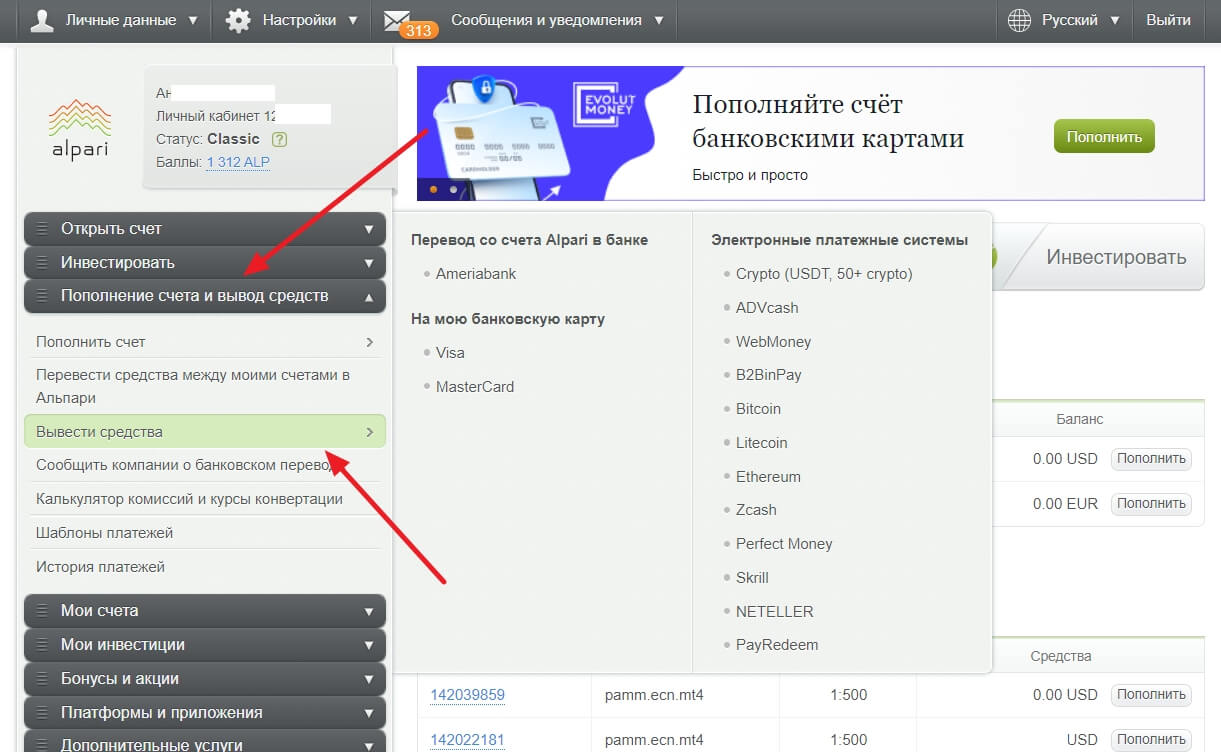
Task: Open account 142039859 link
Action: (467, 695)
